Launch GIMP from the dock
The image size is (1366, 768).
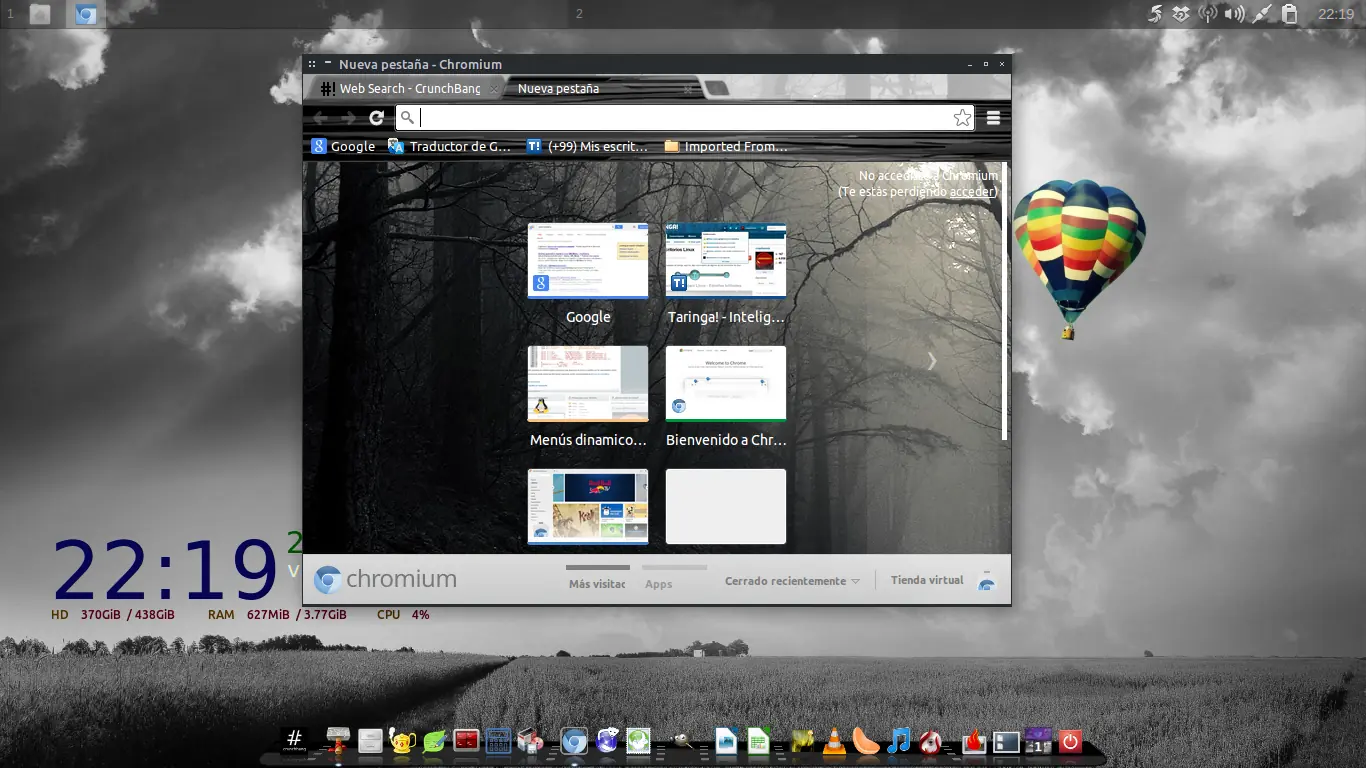point(682,741)
